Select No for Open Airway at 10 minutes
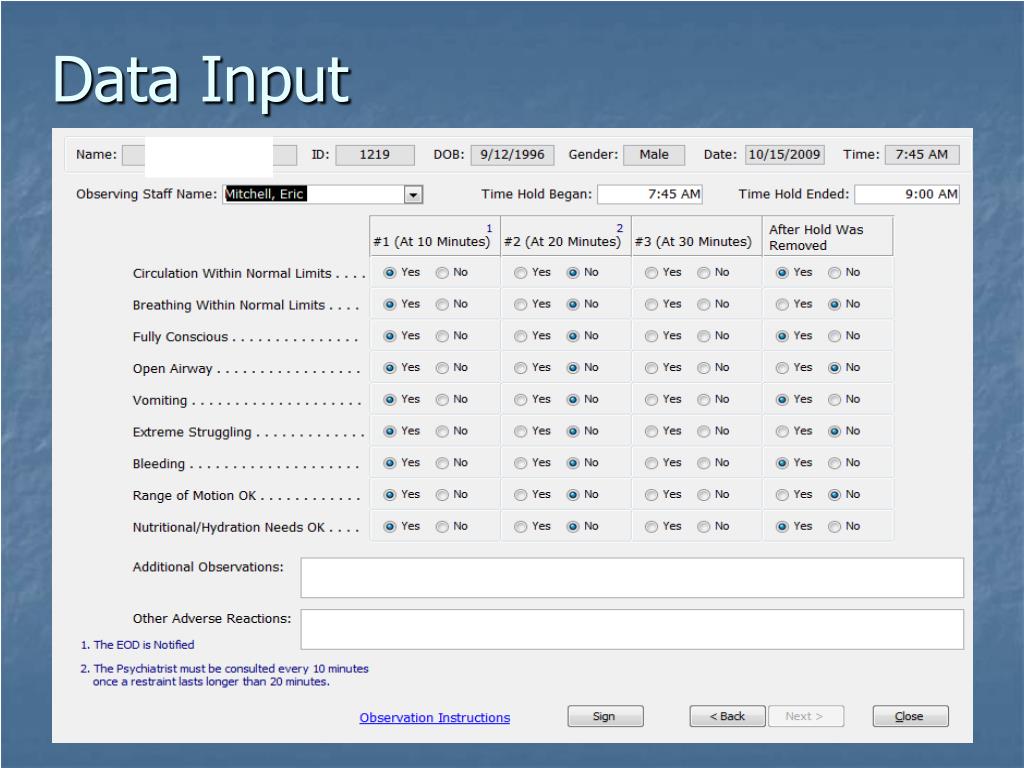 coord(442,368)
